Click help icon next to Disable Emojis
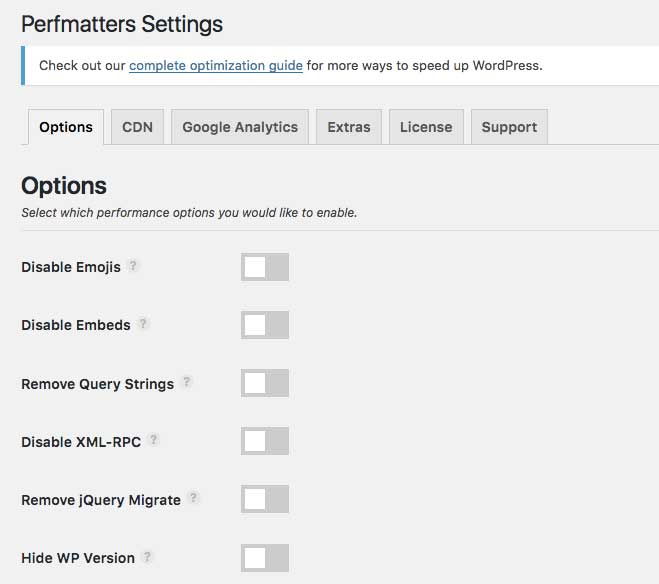 click(134, 266)
